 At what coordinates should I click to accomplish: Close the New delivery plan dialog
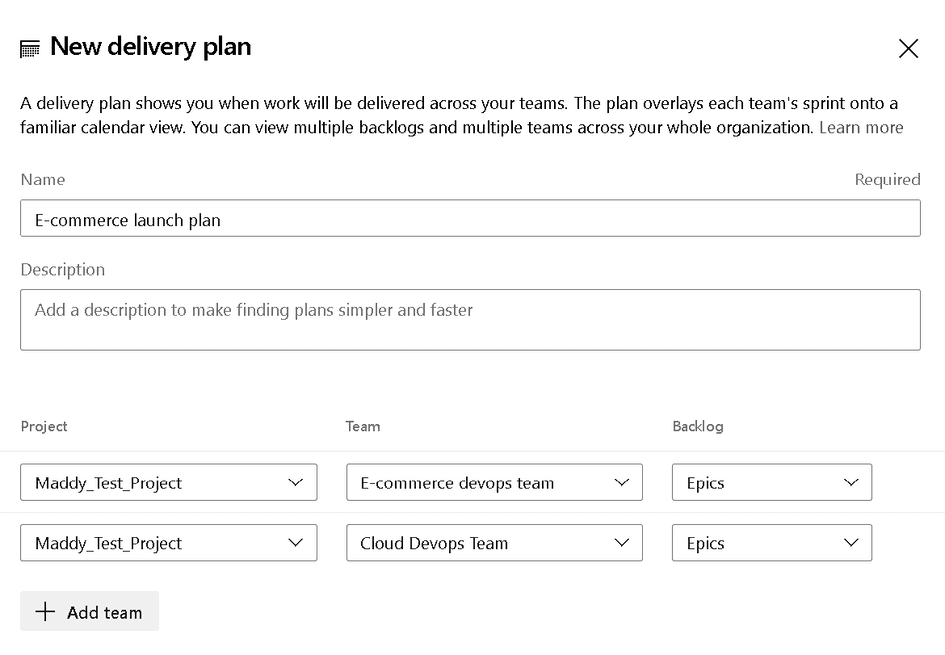click(908, 48)
